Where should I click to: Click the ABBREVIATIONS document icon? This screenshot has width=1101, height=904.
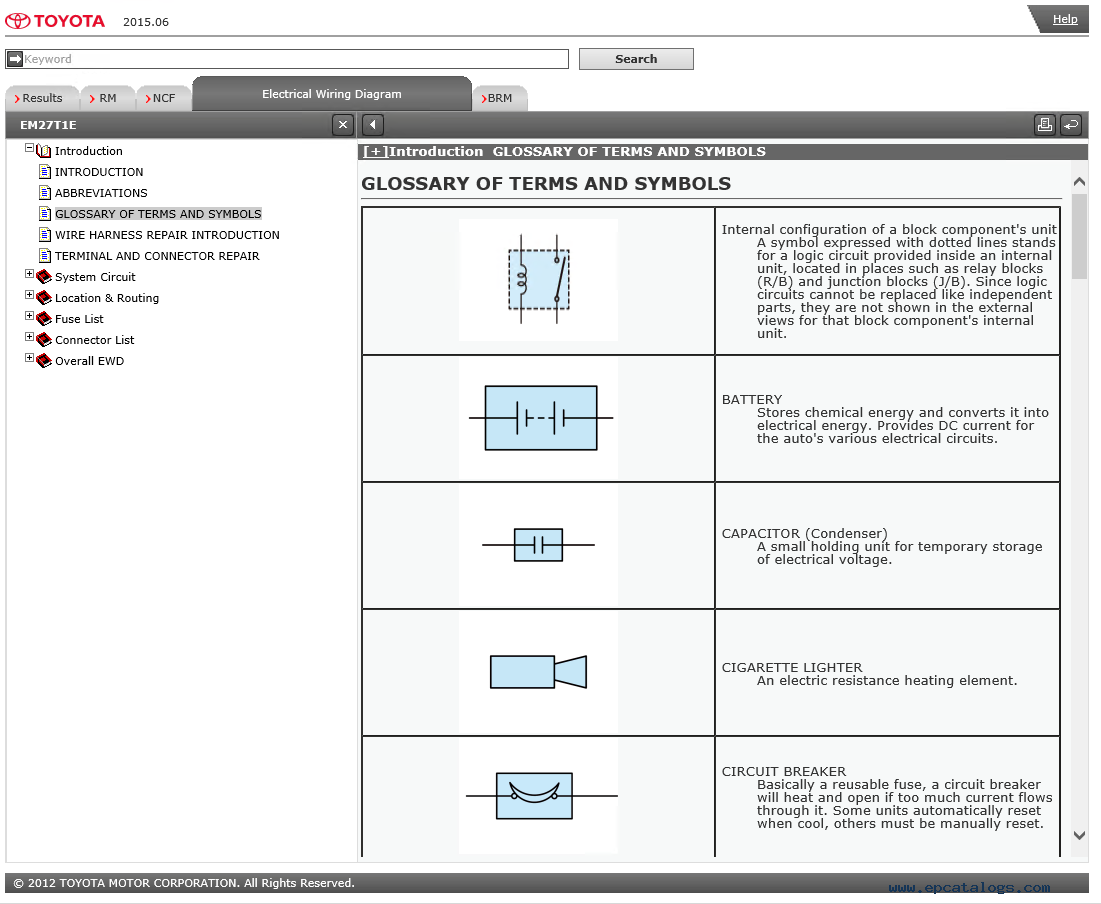click(45, 193)
